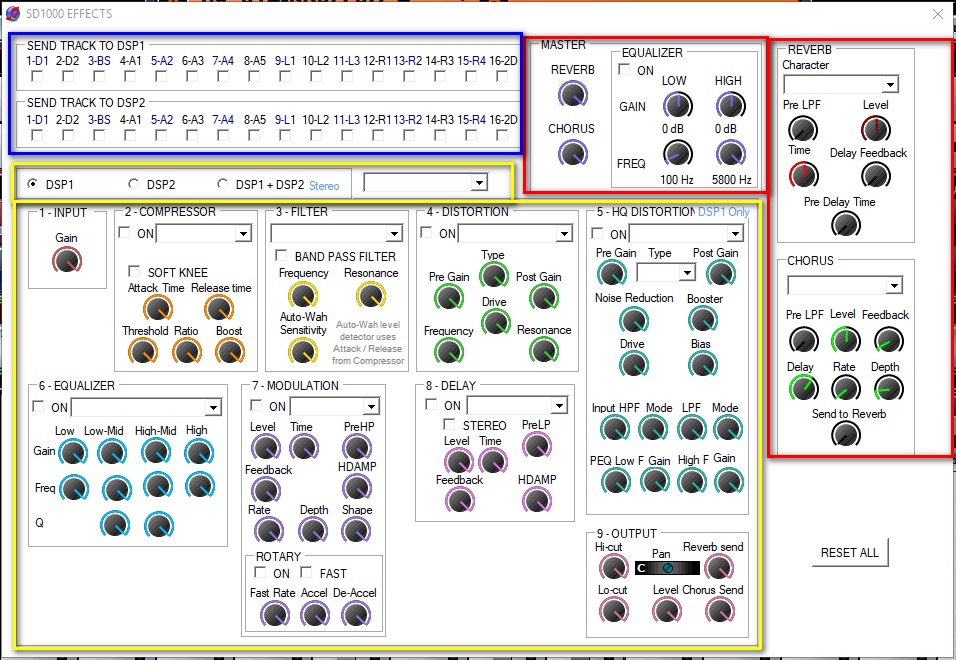Click the Compressor Ratio knob
This screenshot has width=956, height=660.
click(187, 352)
